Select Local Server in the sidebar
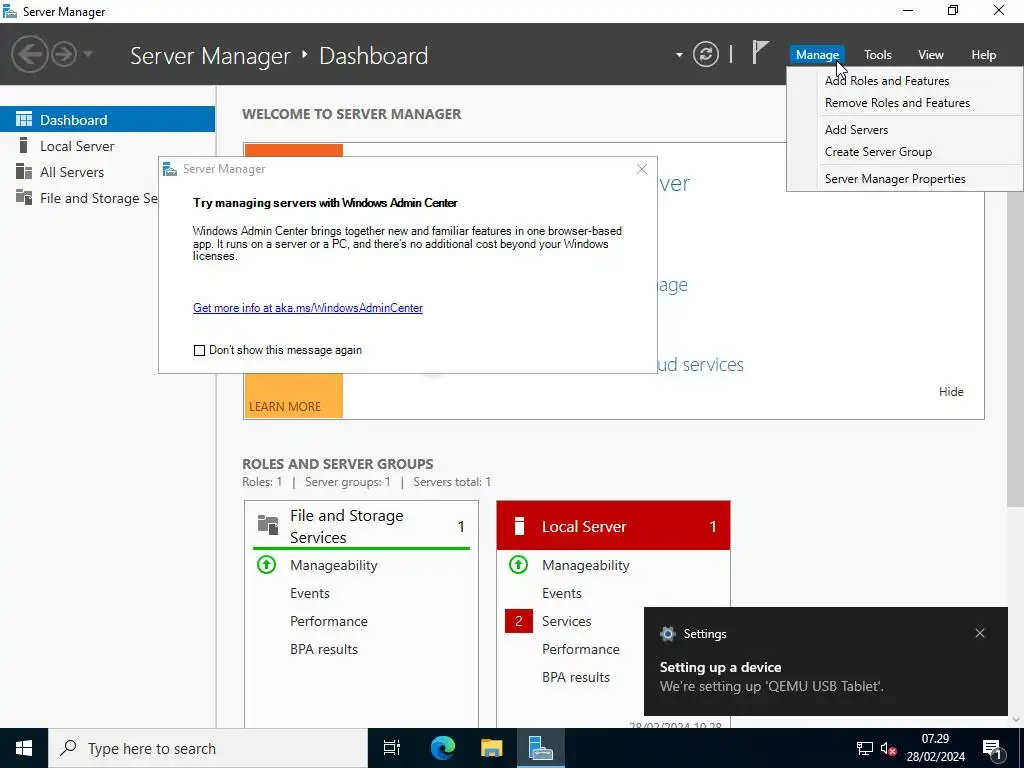Image resolution: width=1024 pixels, height=768 pixels. tap(107, 146)
